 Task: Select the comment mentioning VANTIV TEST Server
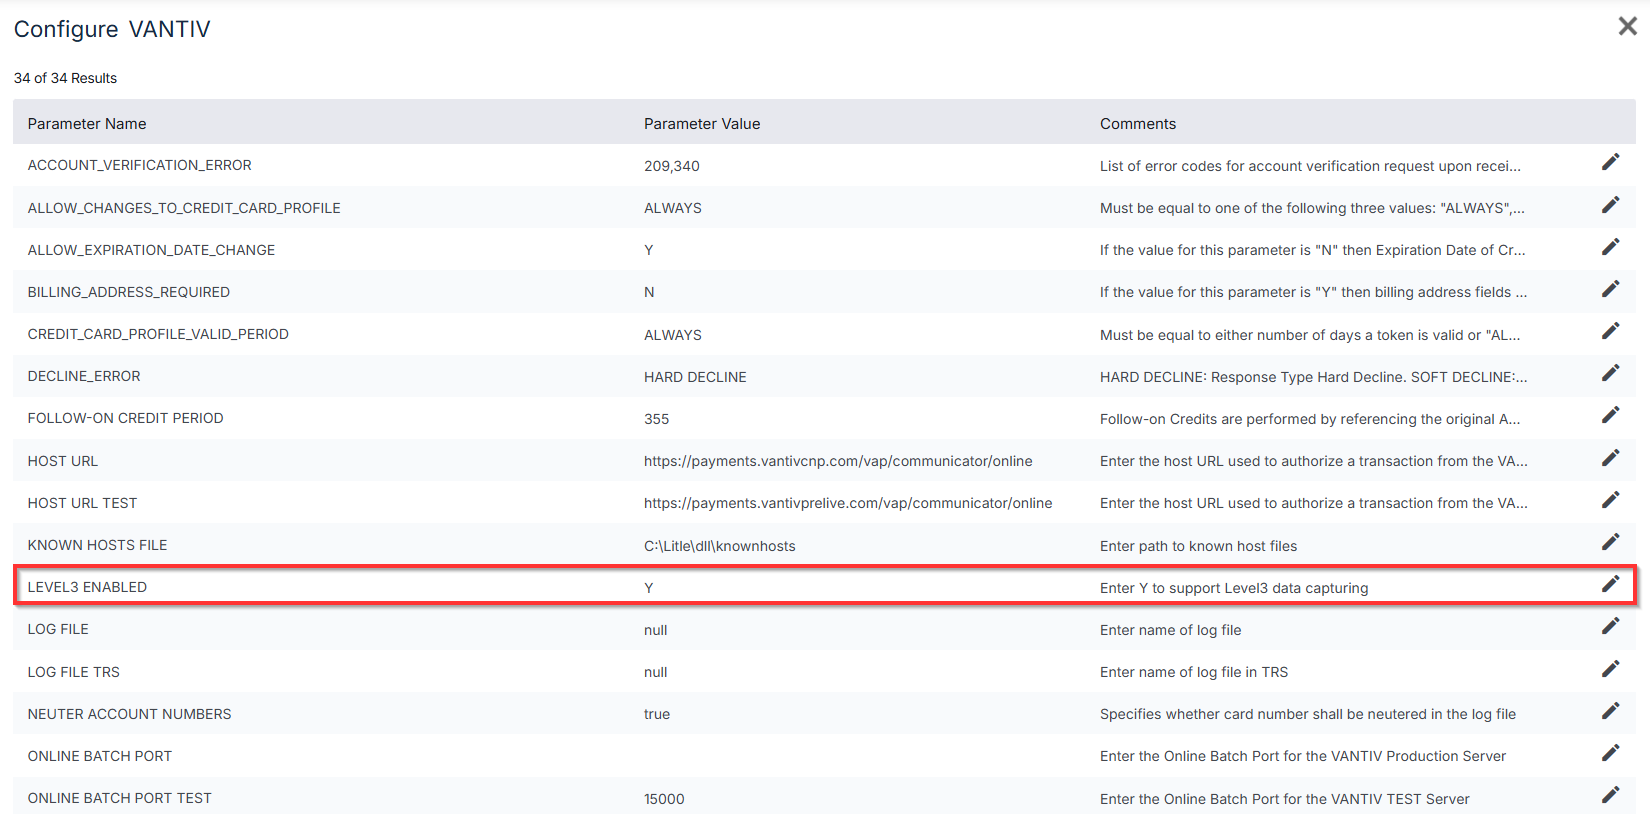1285,799
